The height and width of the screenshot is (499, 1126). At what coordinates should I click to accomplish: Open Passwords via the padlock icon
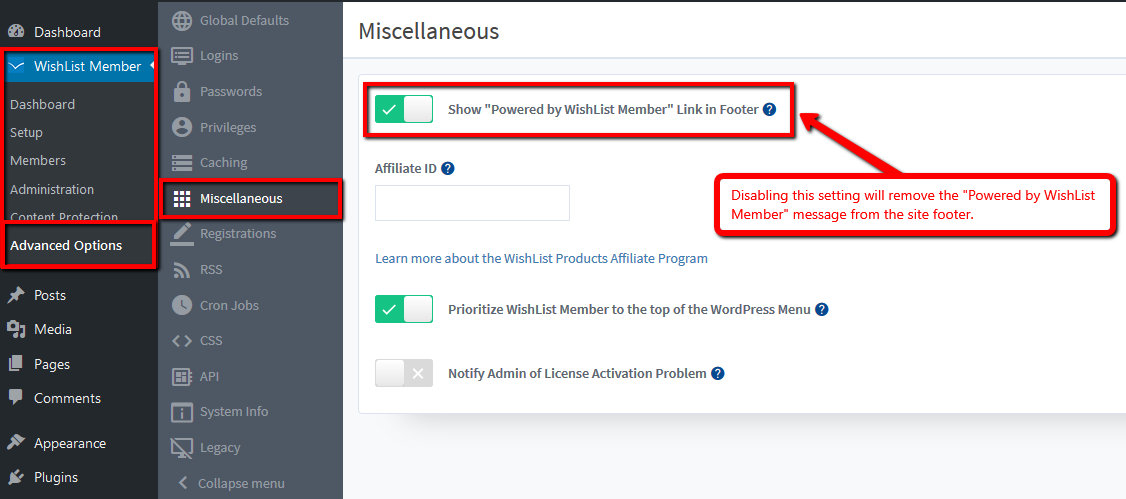(182, 91)
